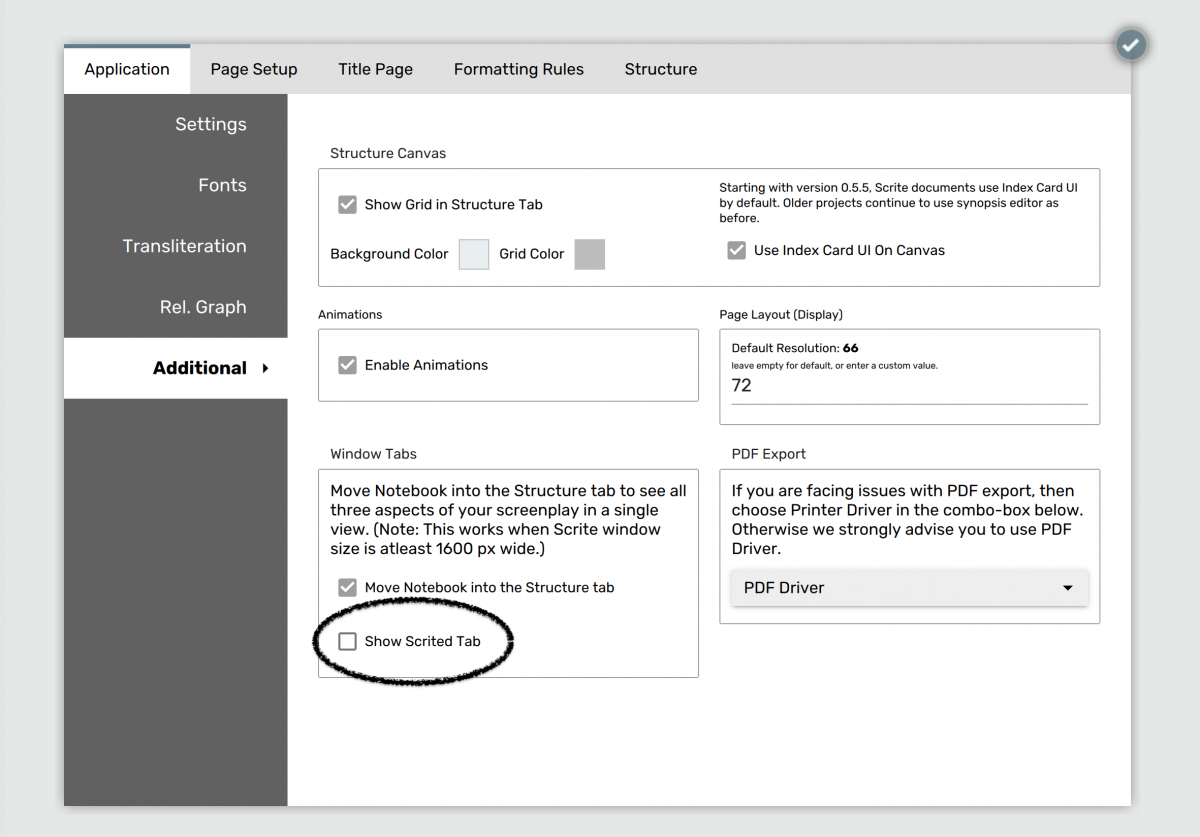Image resolution: width=1200 pixels, height=837 pixels.
Task: Select the Additional sidebar section
Action: [x=199, y=367]
